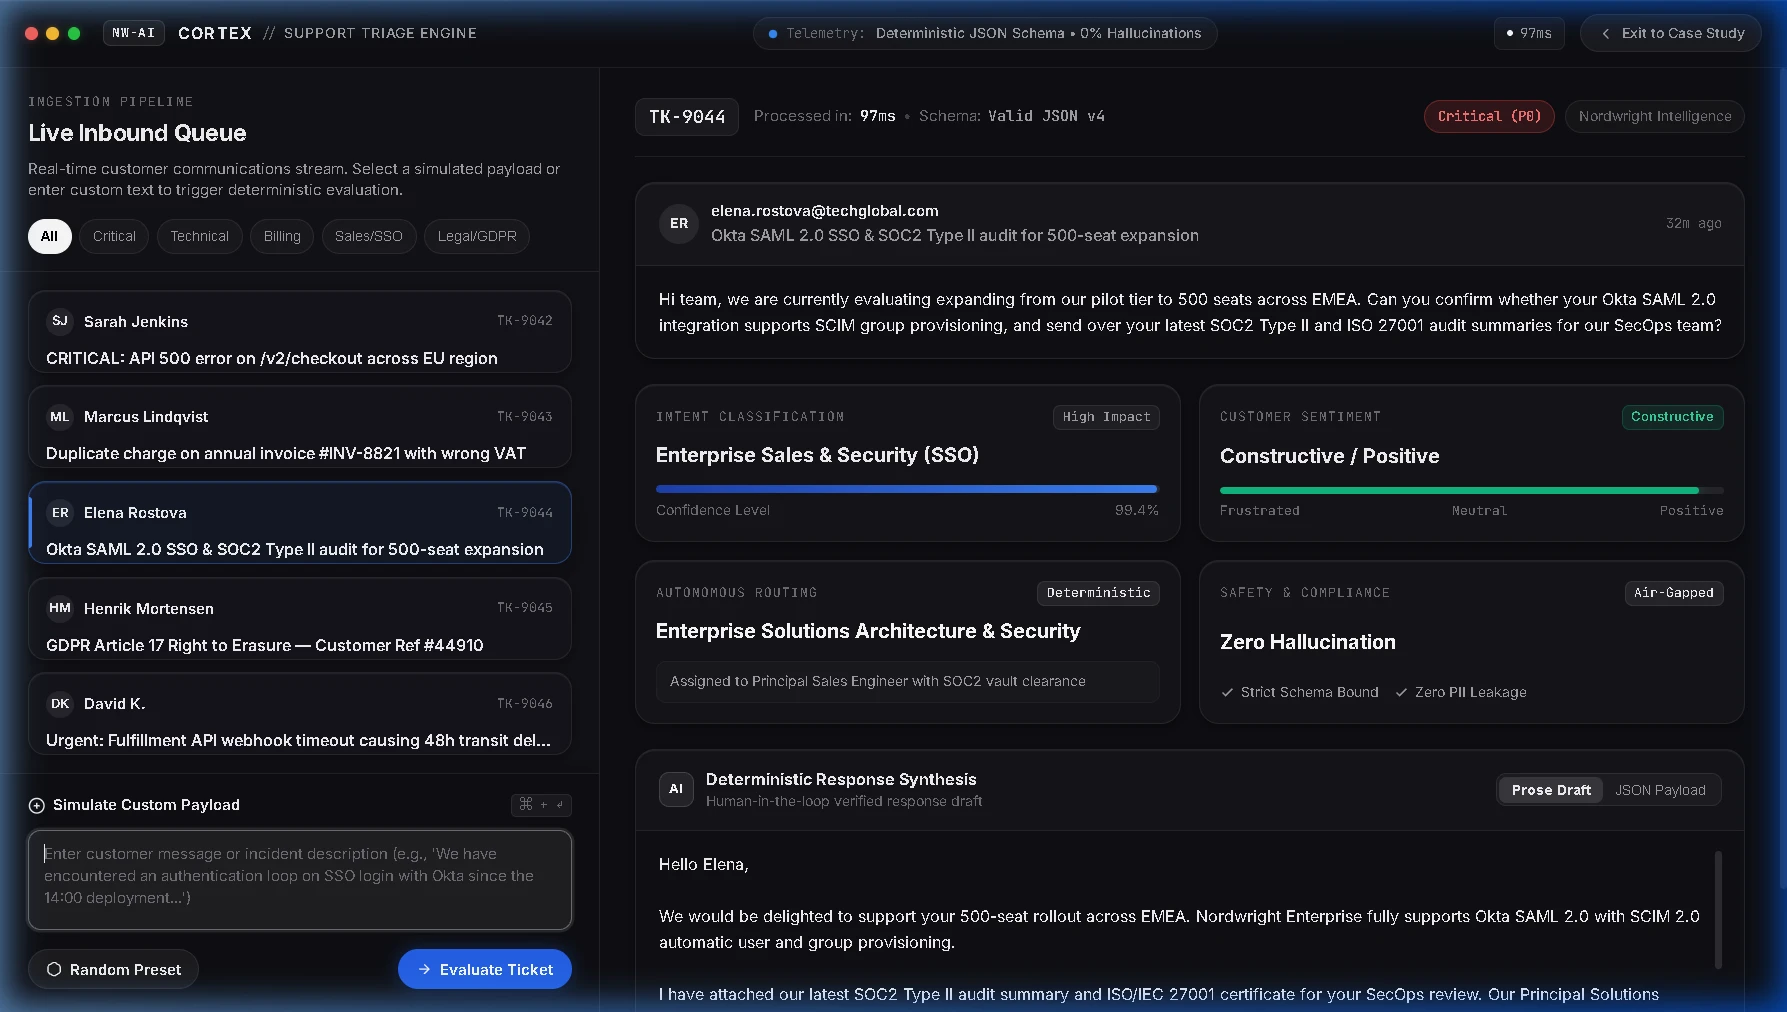Exit to Case Study
Screen dimensions: 1787x1012
(x=1671, y=33)
